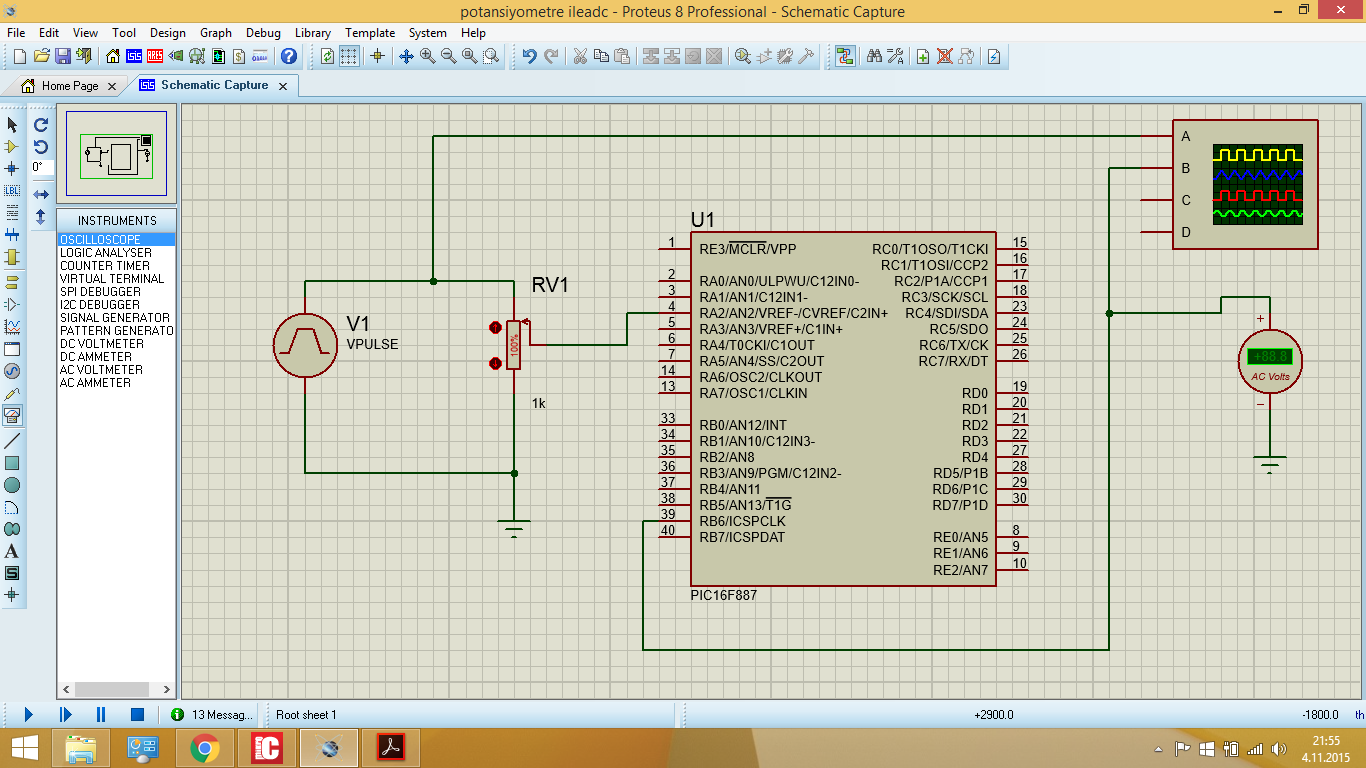The image size is (1366, 768).
Task: Click the Y-Mirror vertical flip icon
Action: click(x=41, y=216)
